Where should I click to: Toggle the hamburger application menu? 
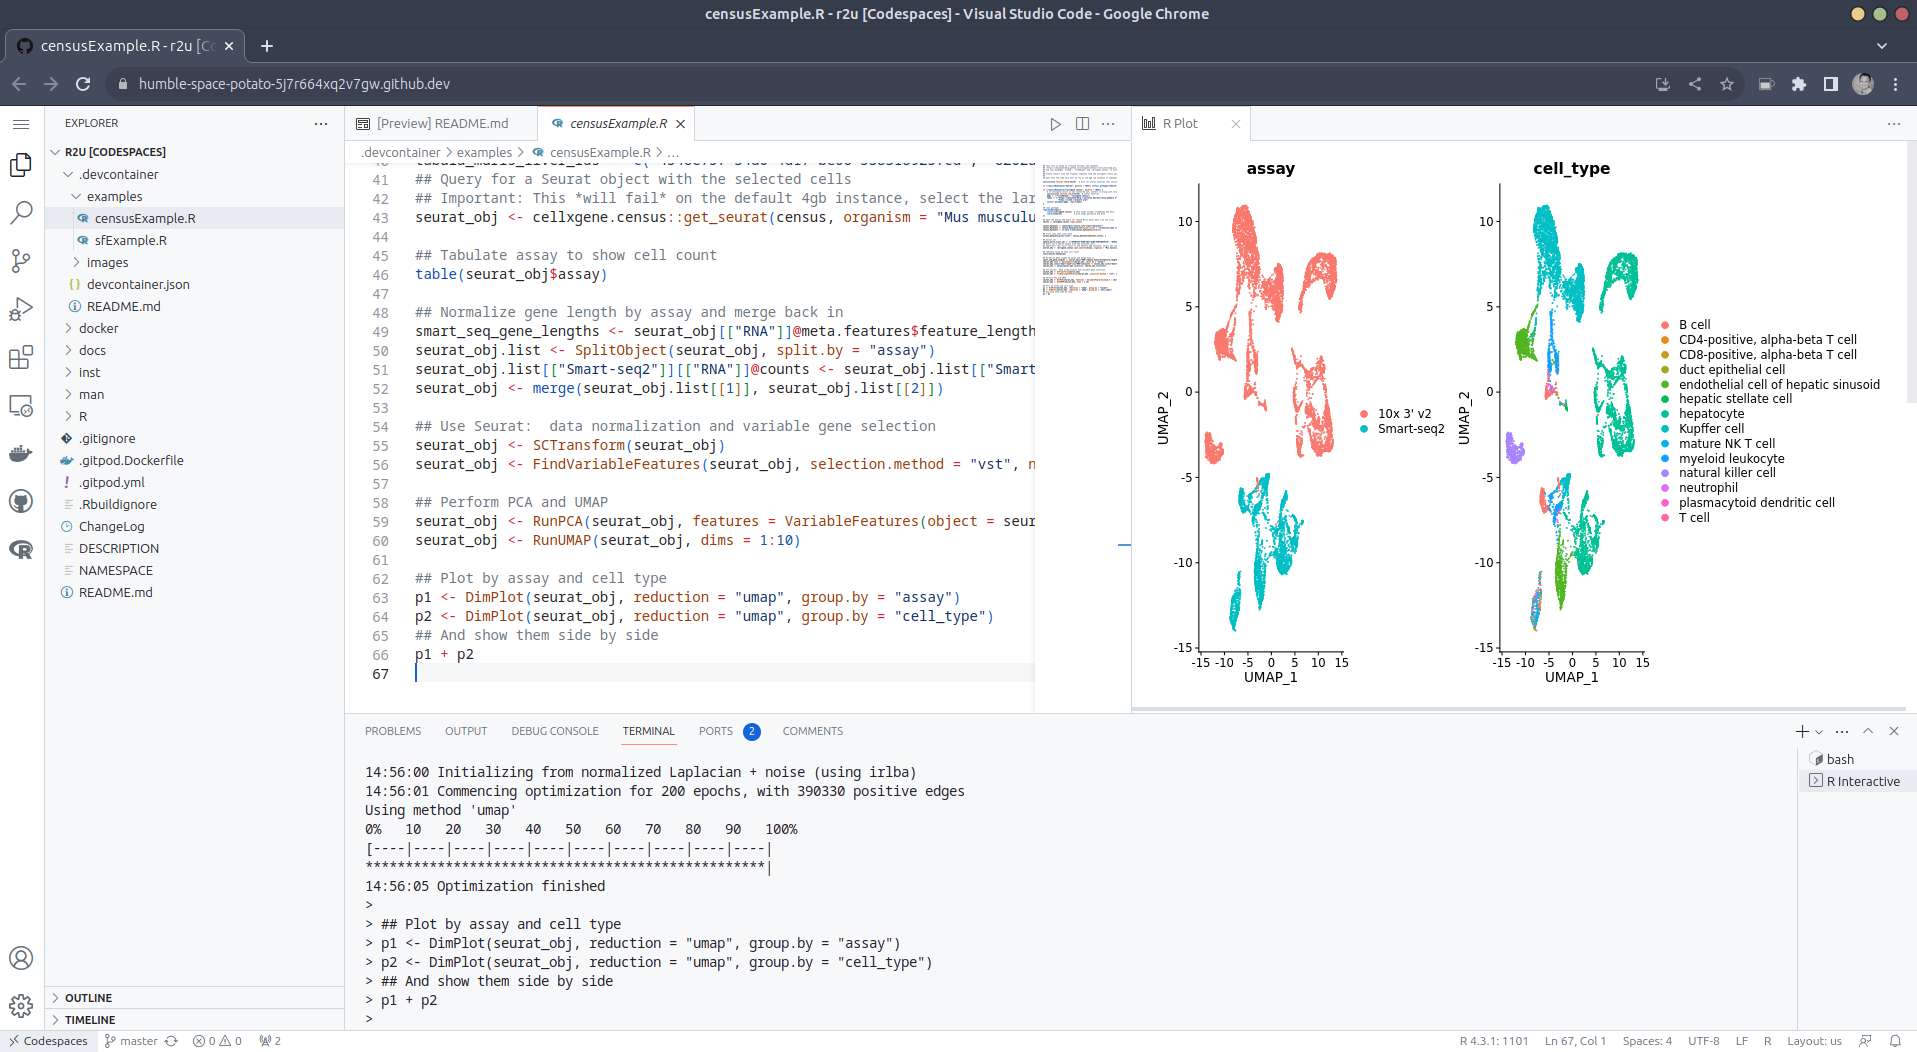click(21, 124)
